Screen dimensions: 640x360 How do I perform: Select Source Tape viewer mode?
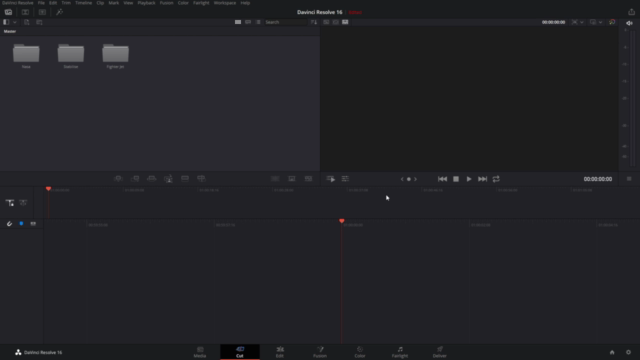coord(336,22)
